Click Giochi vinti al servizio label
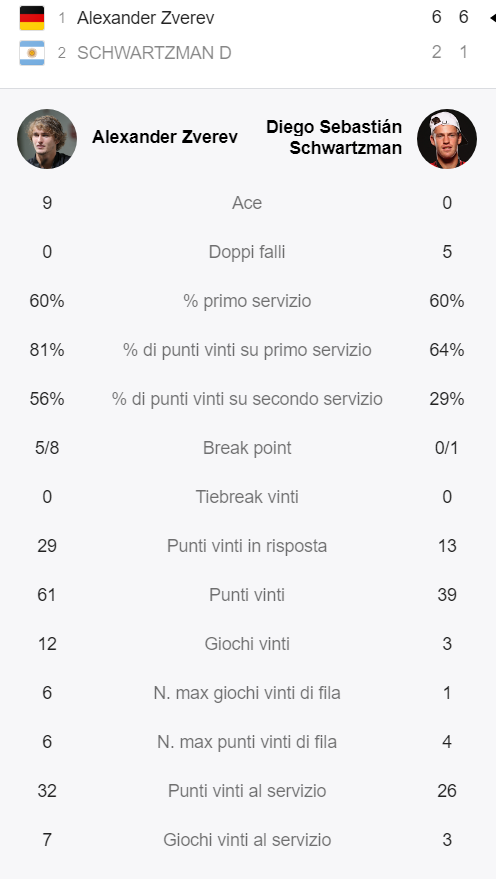The width and height of the screenshot is (496, 879). 247,840
